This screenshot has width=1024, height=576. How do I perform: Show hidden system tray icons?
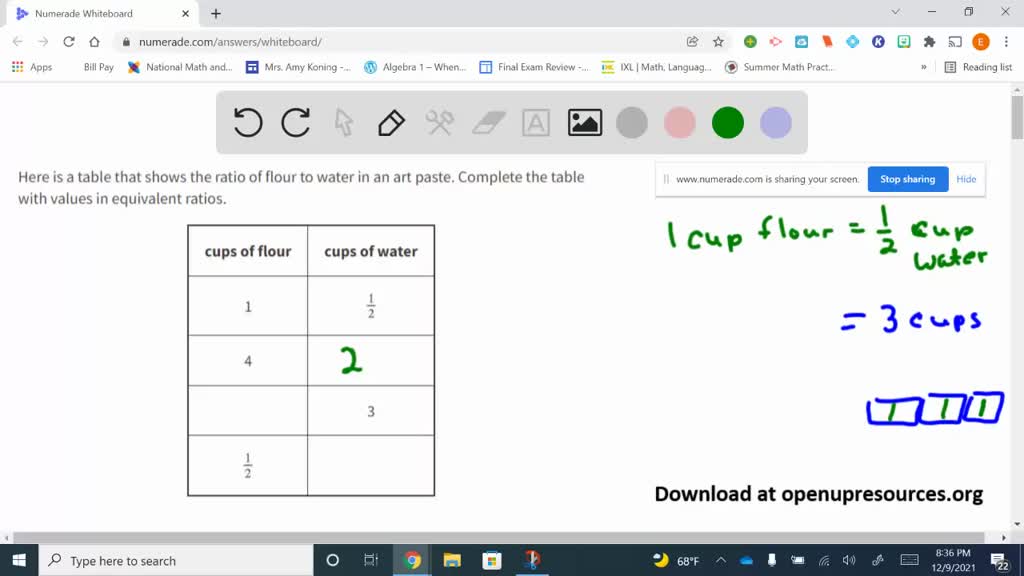[x=721, y=560]
